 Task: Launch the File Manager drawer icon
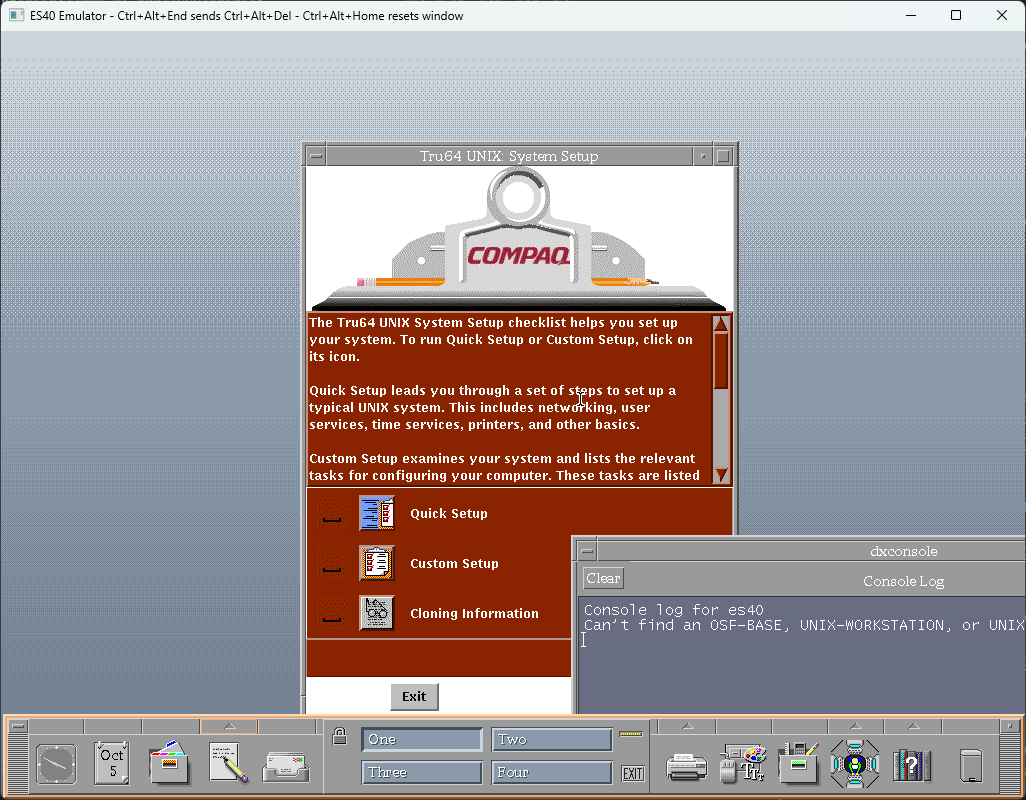(x=169, y=763)
